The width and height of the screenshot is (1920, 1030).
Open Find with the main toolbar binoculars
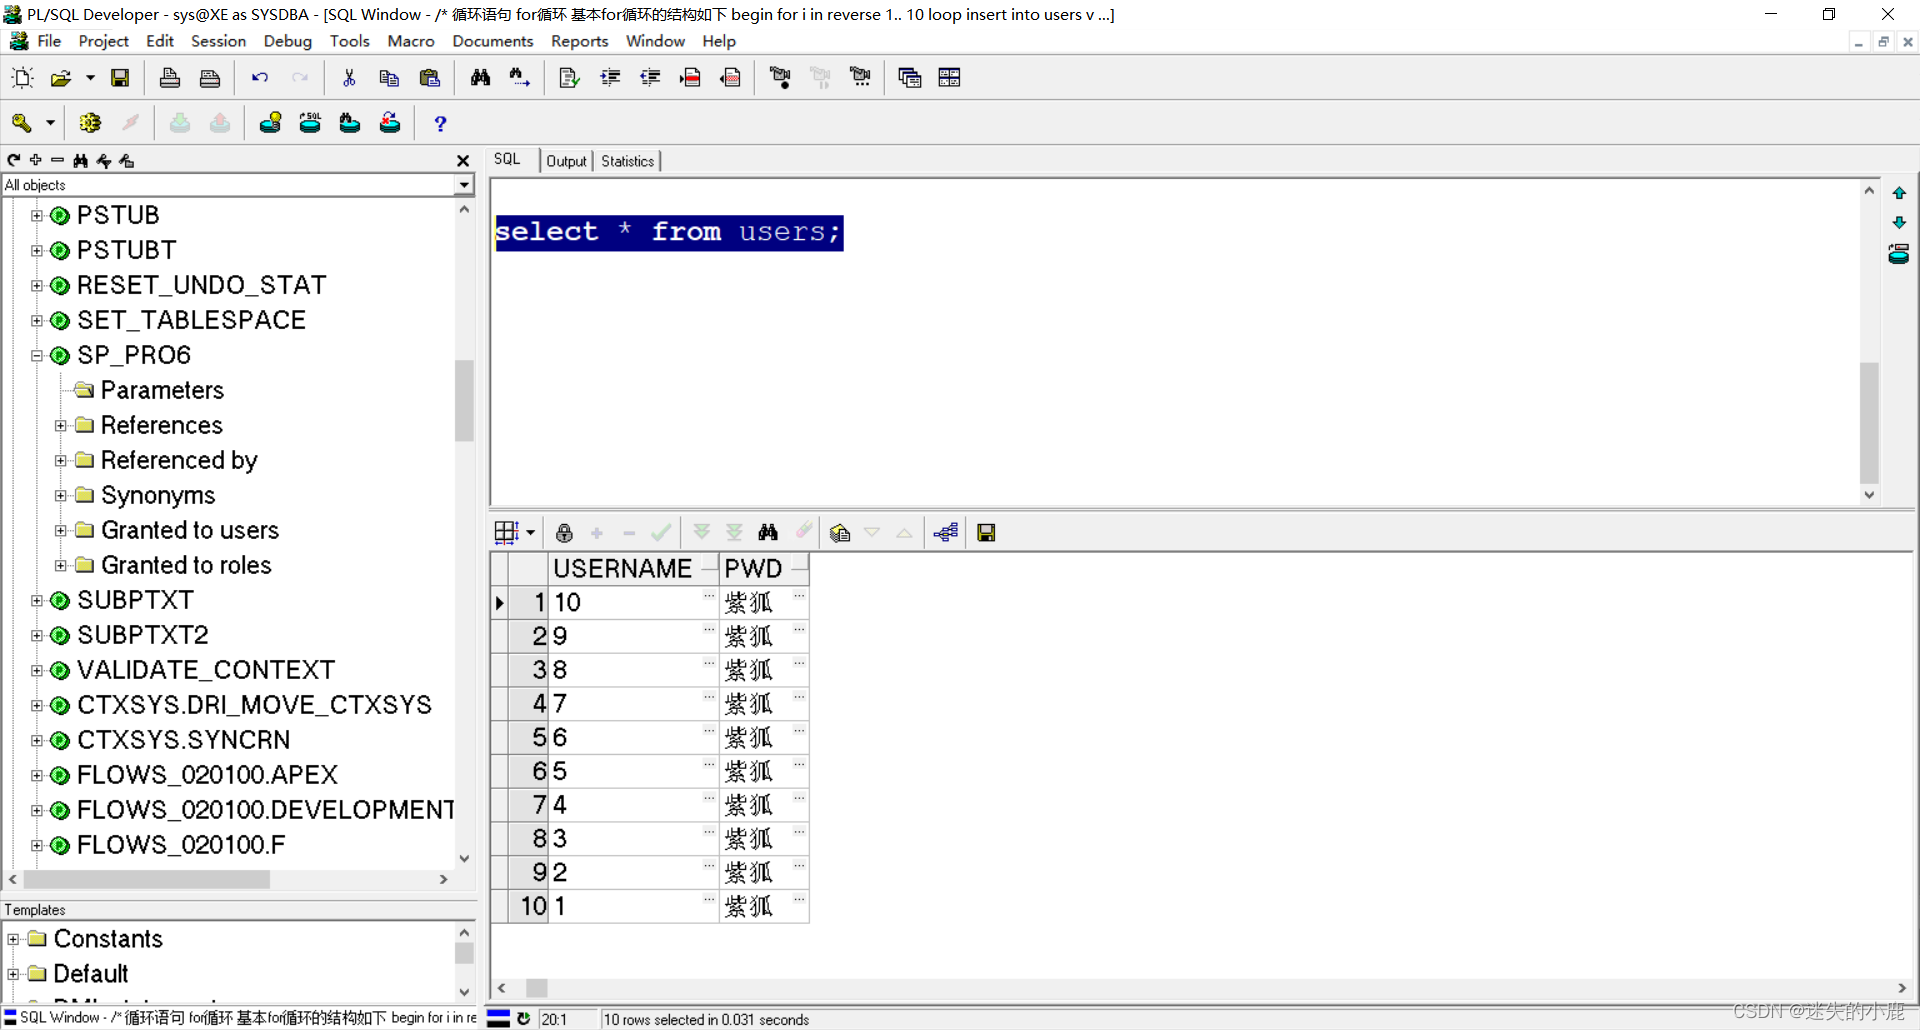tap(480, 78)
